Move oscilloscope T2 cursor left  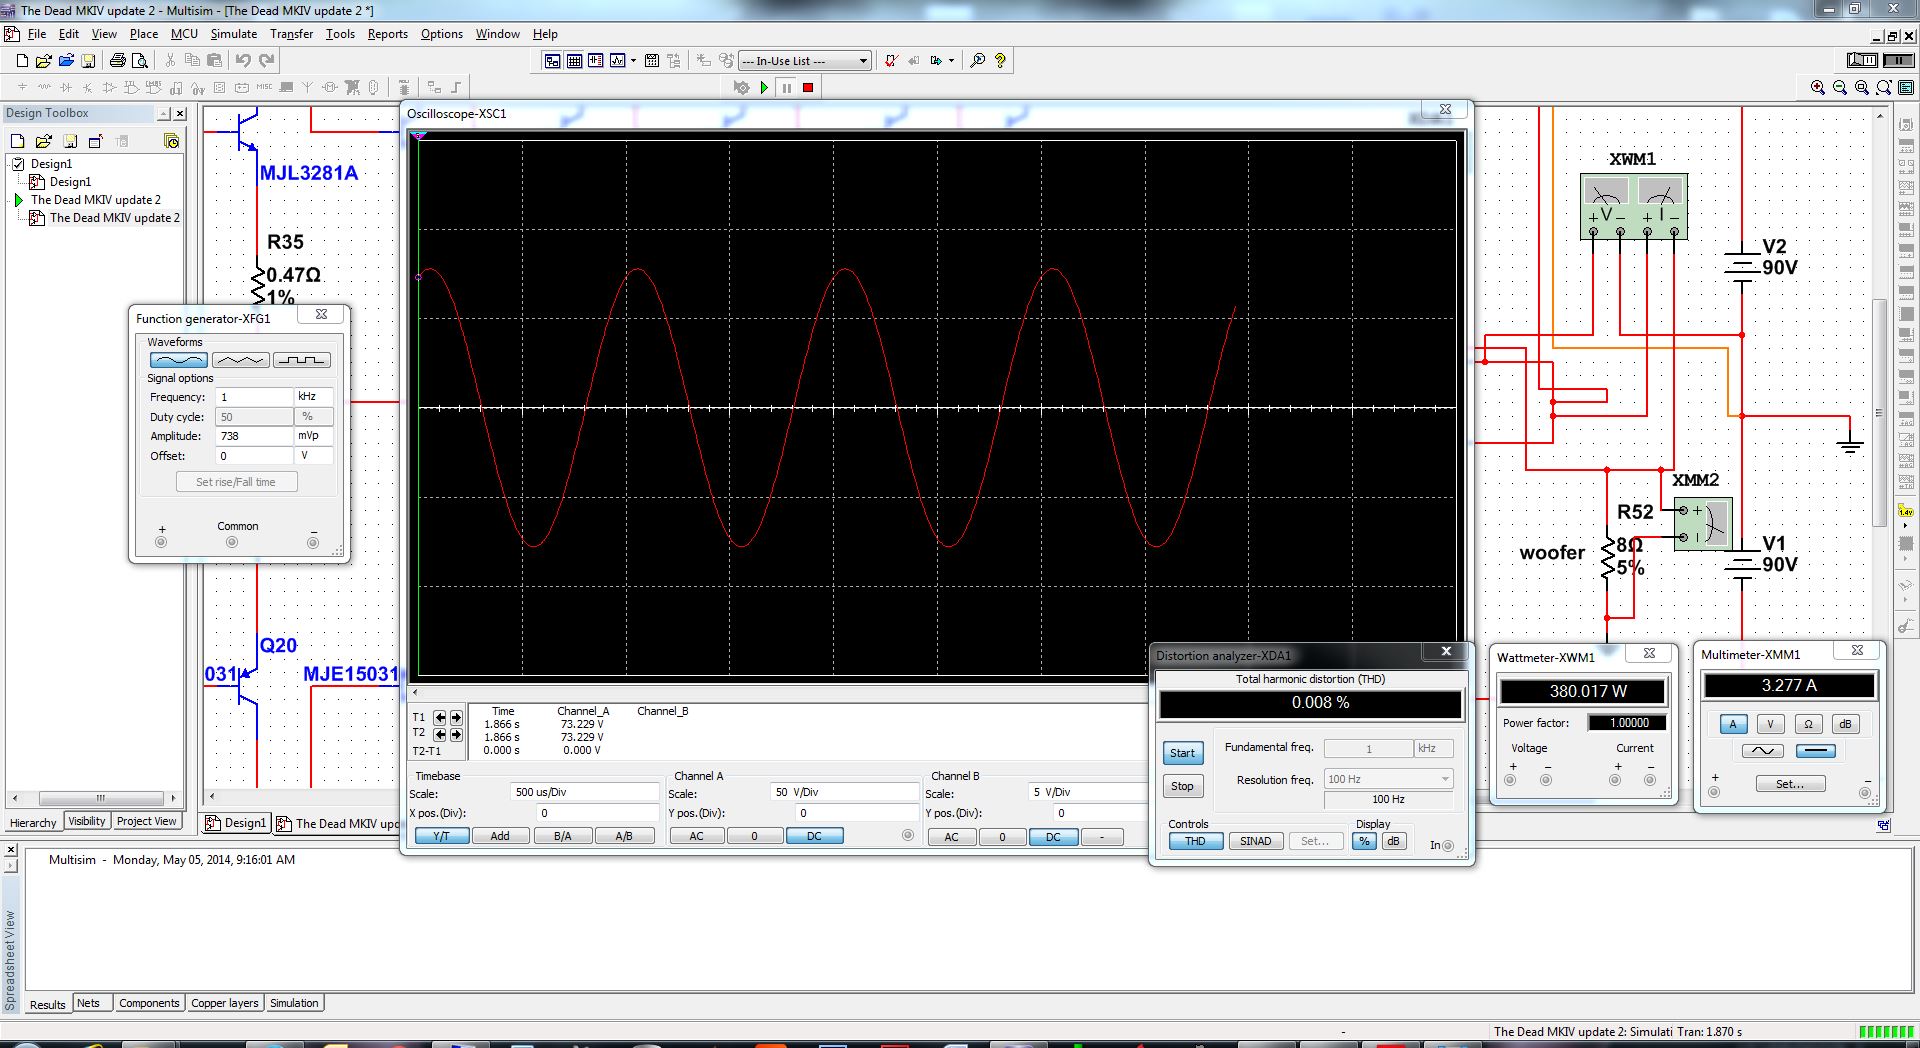[x=439, y=734]
